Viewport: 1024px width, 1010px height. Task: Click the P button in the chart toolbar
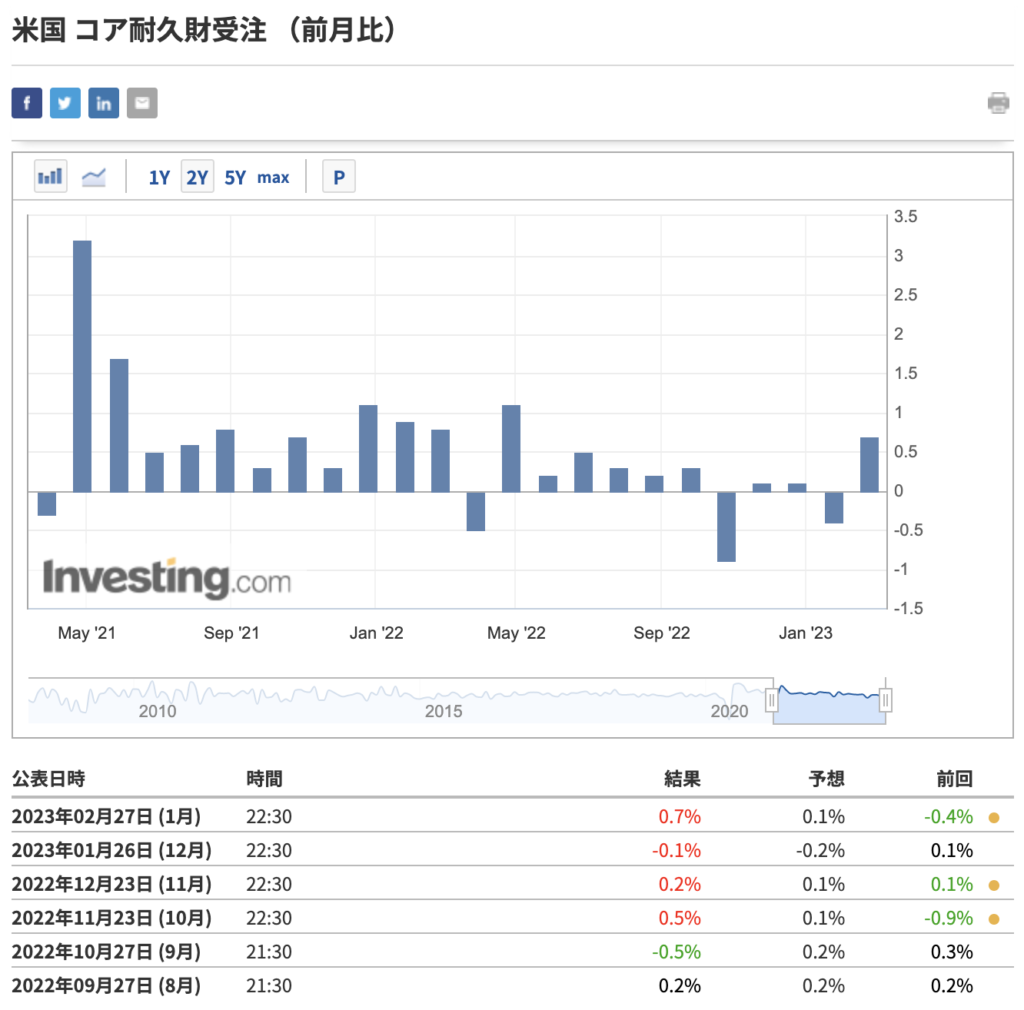[339, 177]
